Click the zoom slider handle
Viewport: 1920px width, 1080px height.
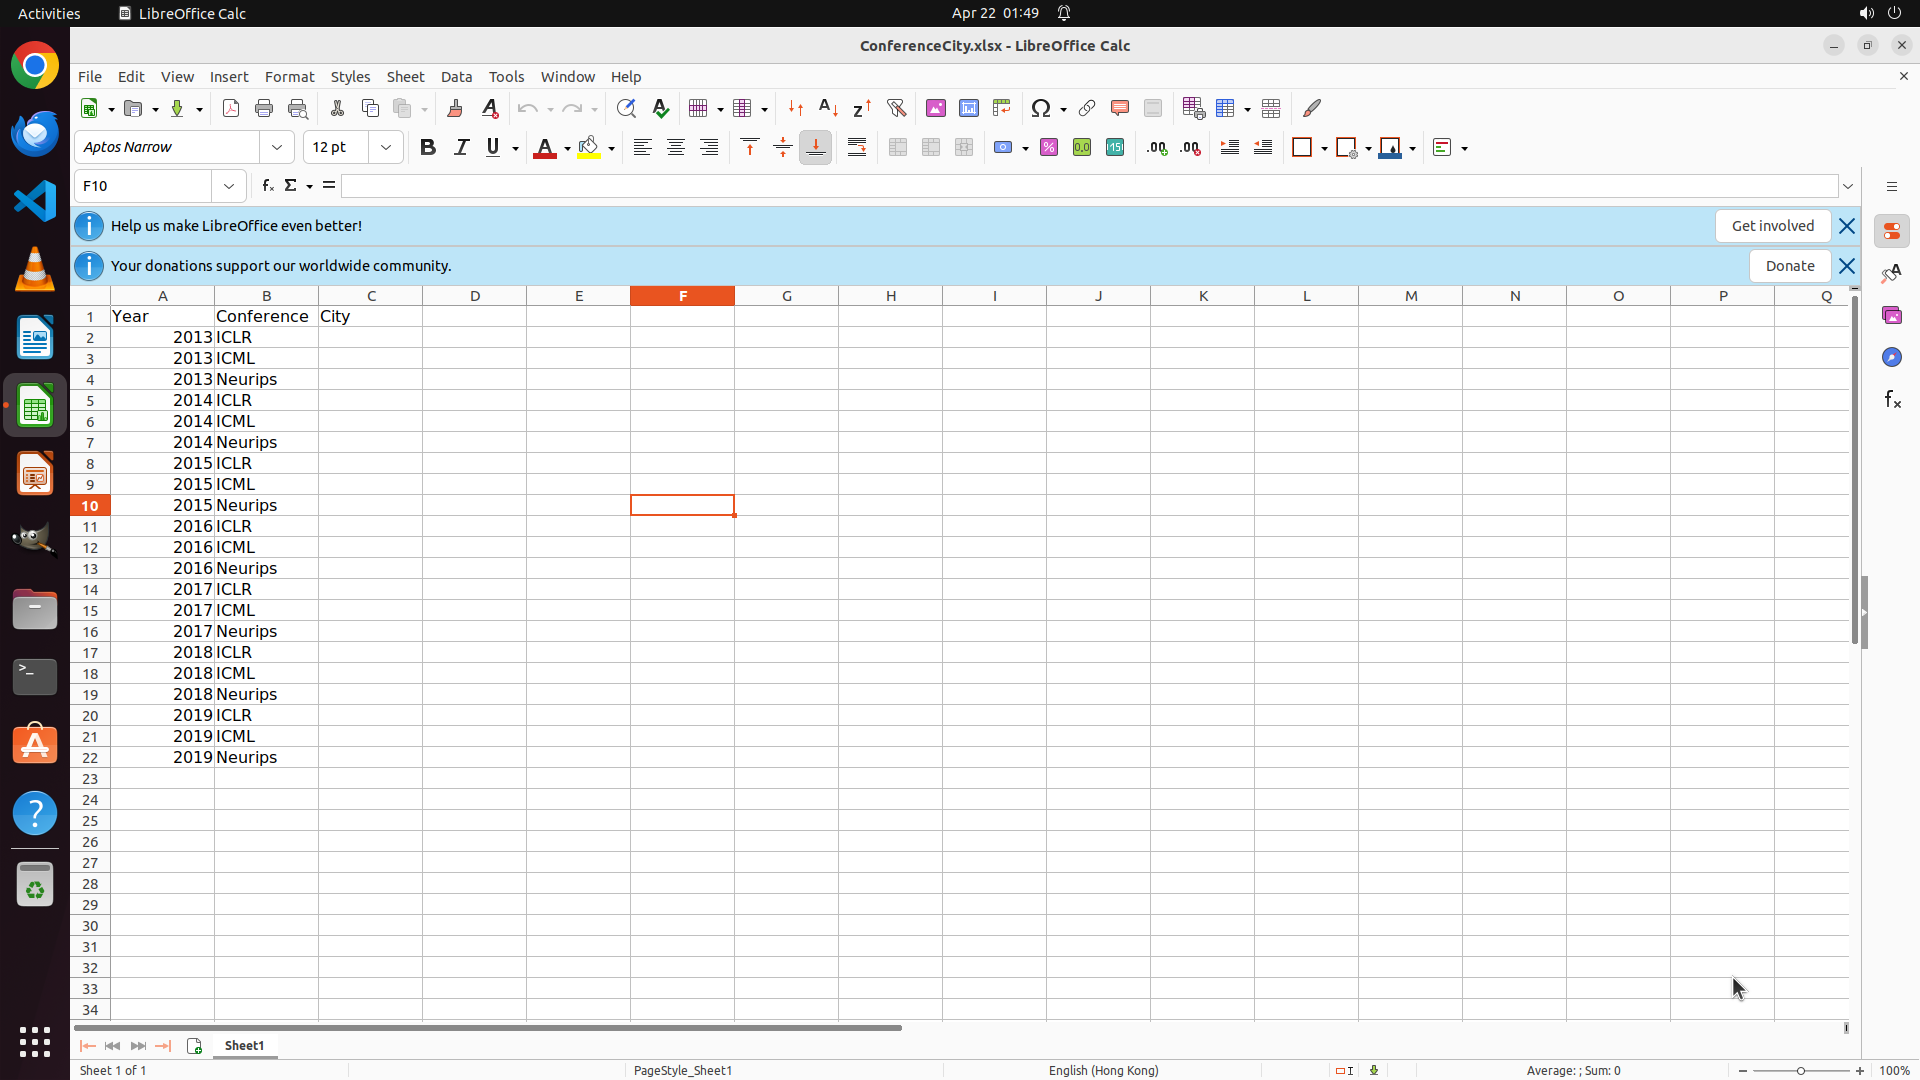tap(1801, 1070)
